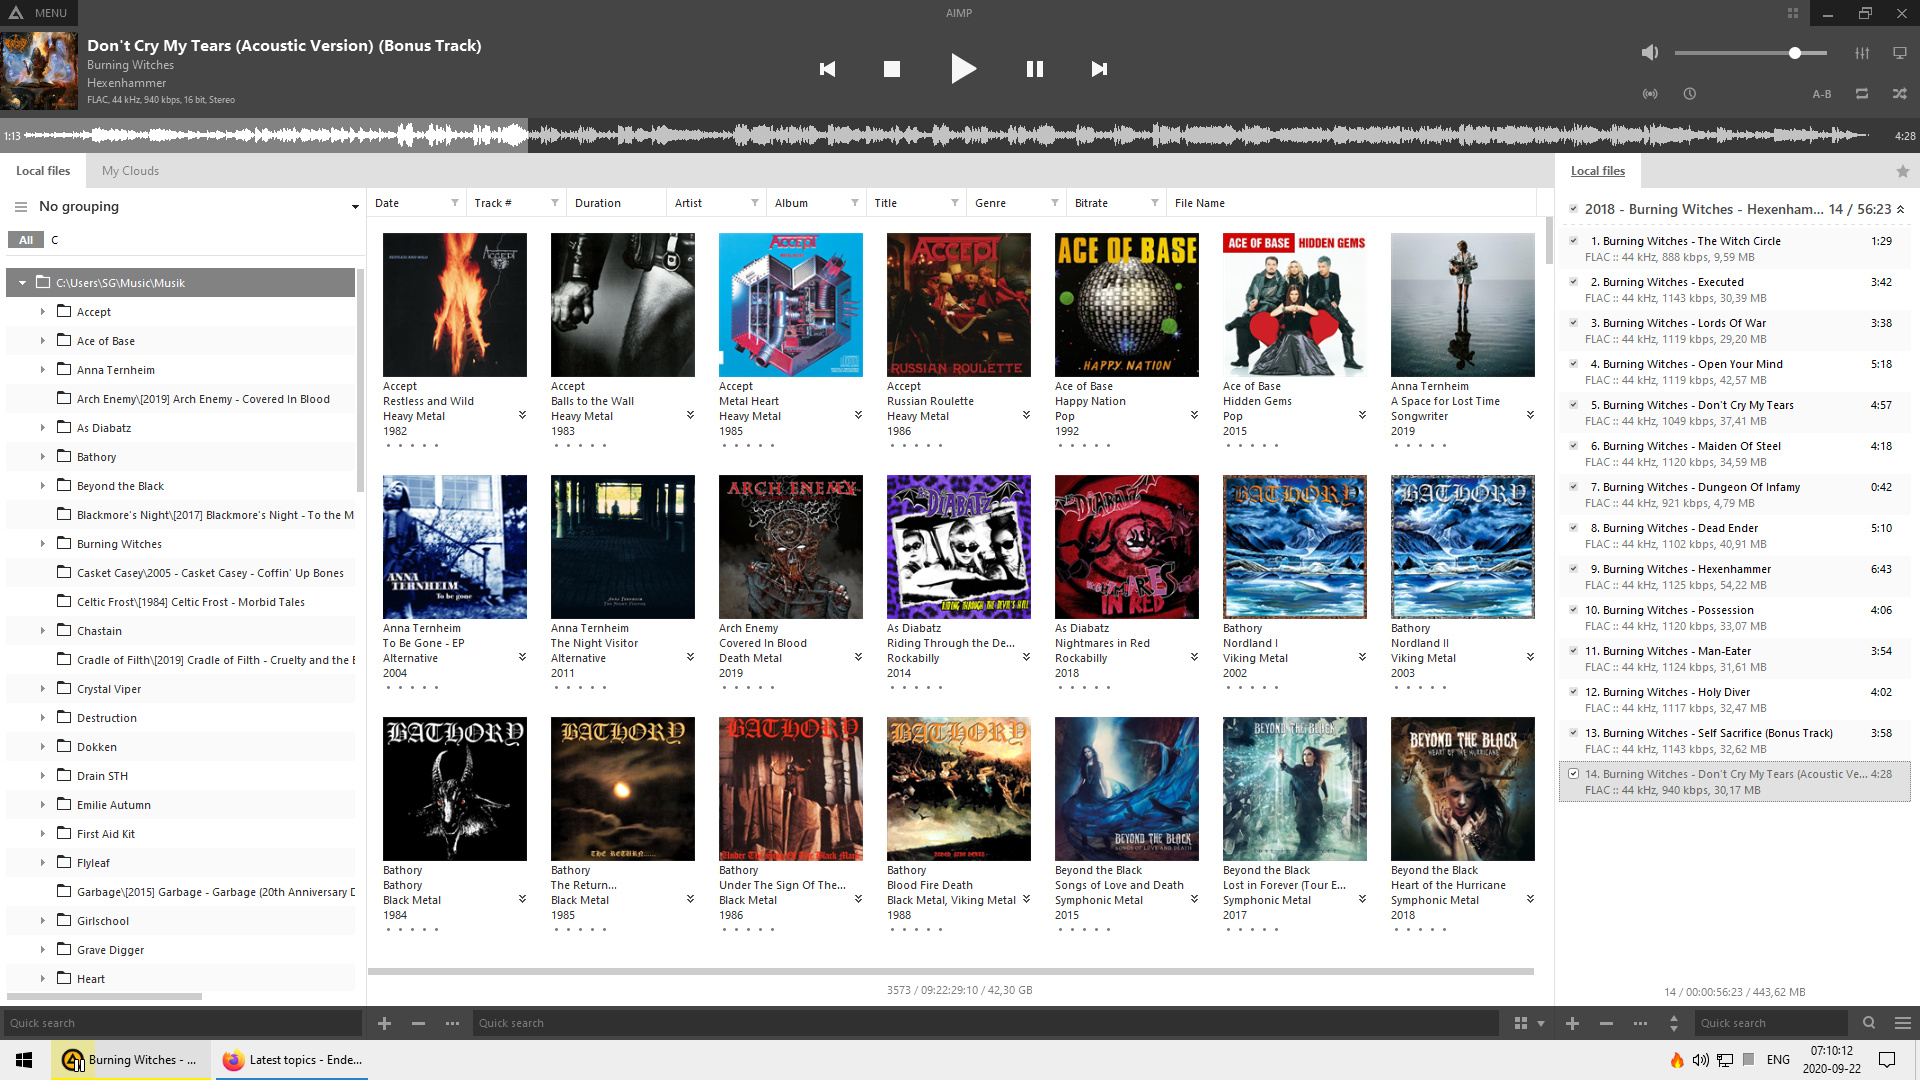Toggle checkmark on track 3 Lords Of War
This screenshot has height=1080, width=1920.
(x=1573, y=322)
